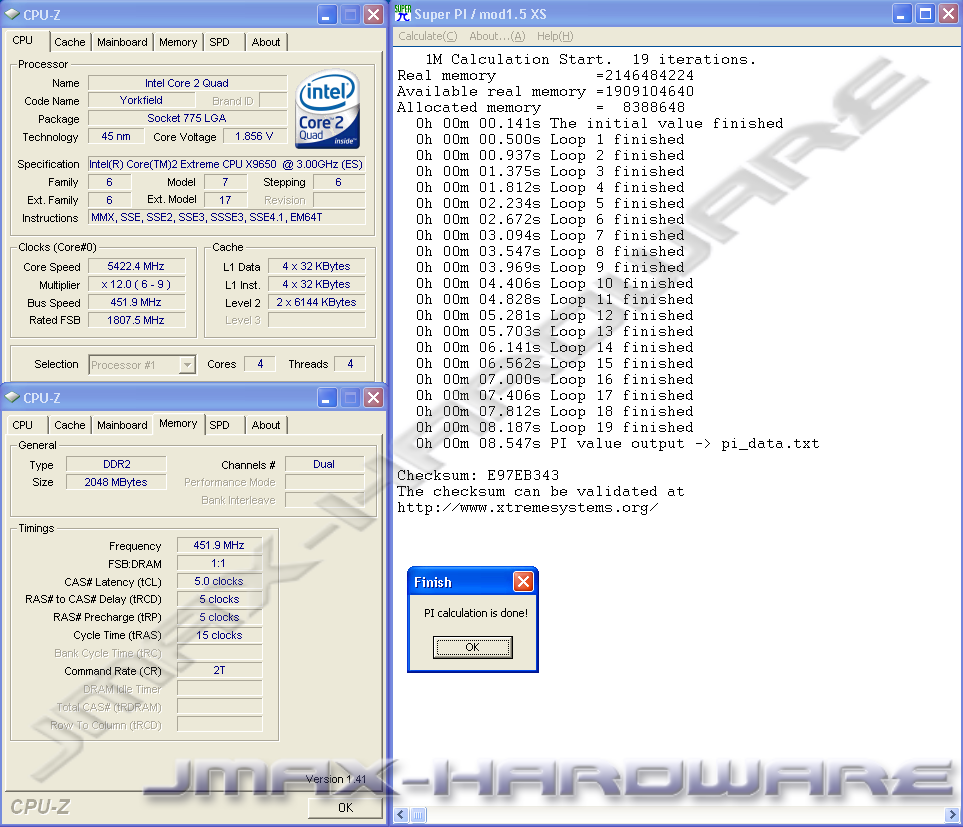Open Memory tab in top CPU-Z window
Image resolution: width=963 pixels, height=827 pixels.
click(x=178, y=42)
